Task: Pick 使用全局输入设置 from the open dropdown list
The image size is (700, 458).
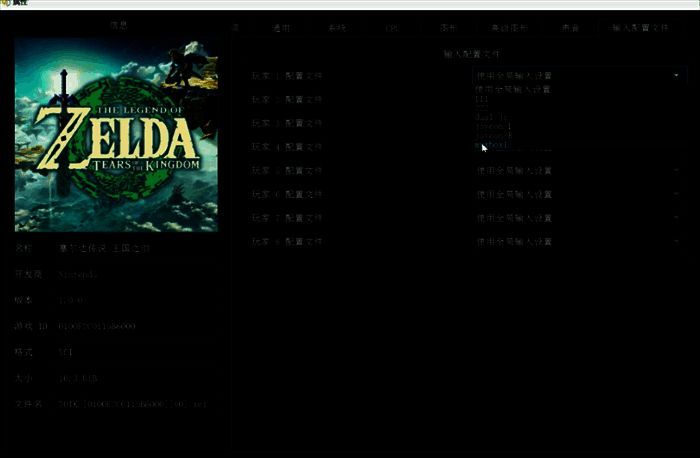Action: 513,89
